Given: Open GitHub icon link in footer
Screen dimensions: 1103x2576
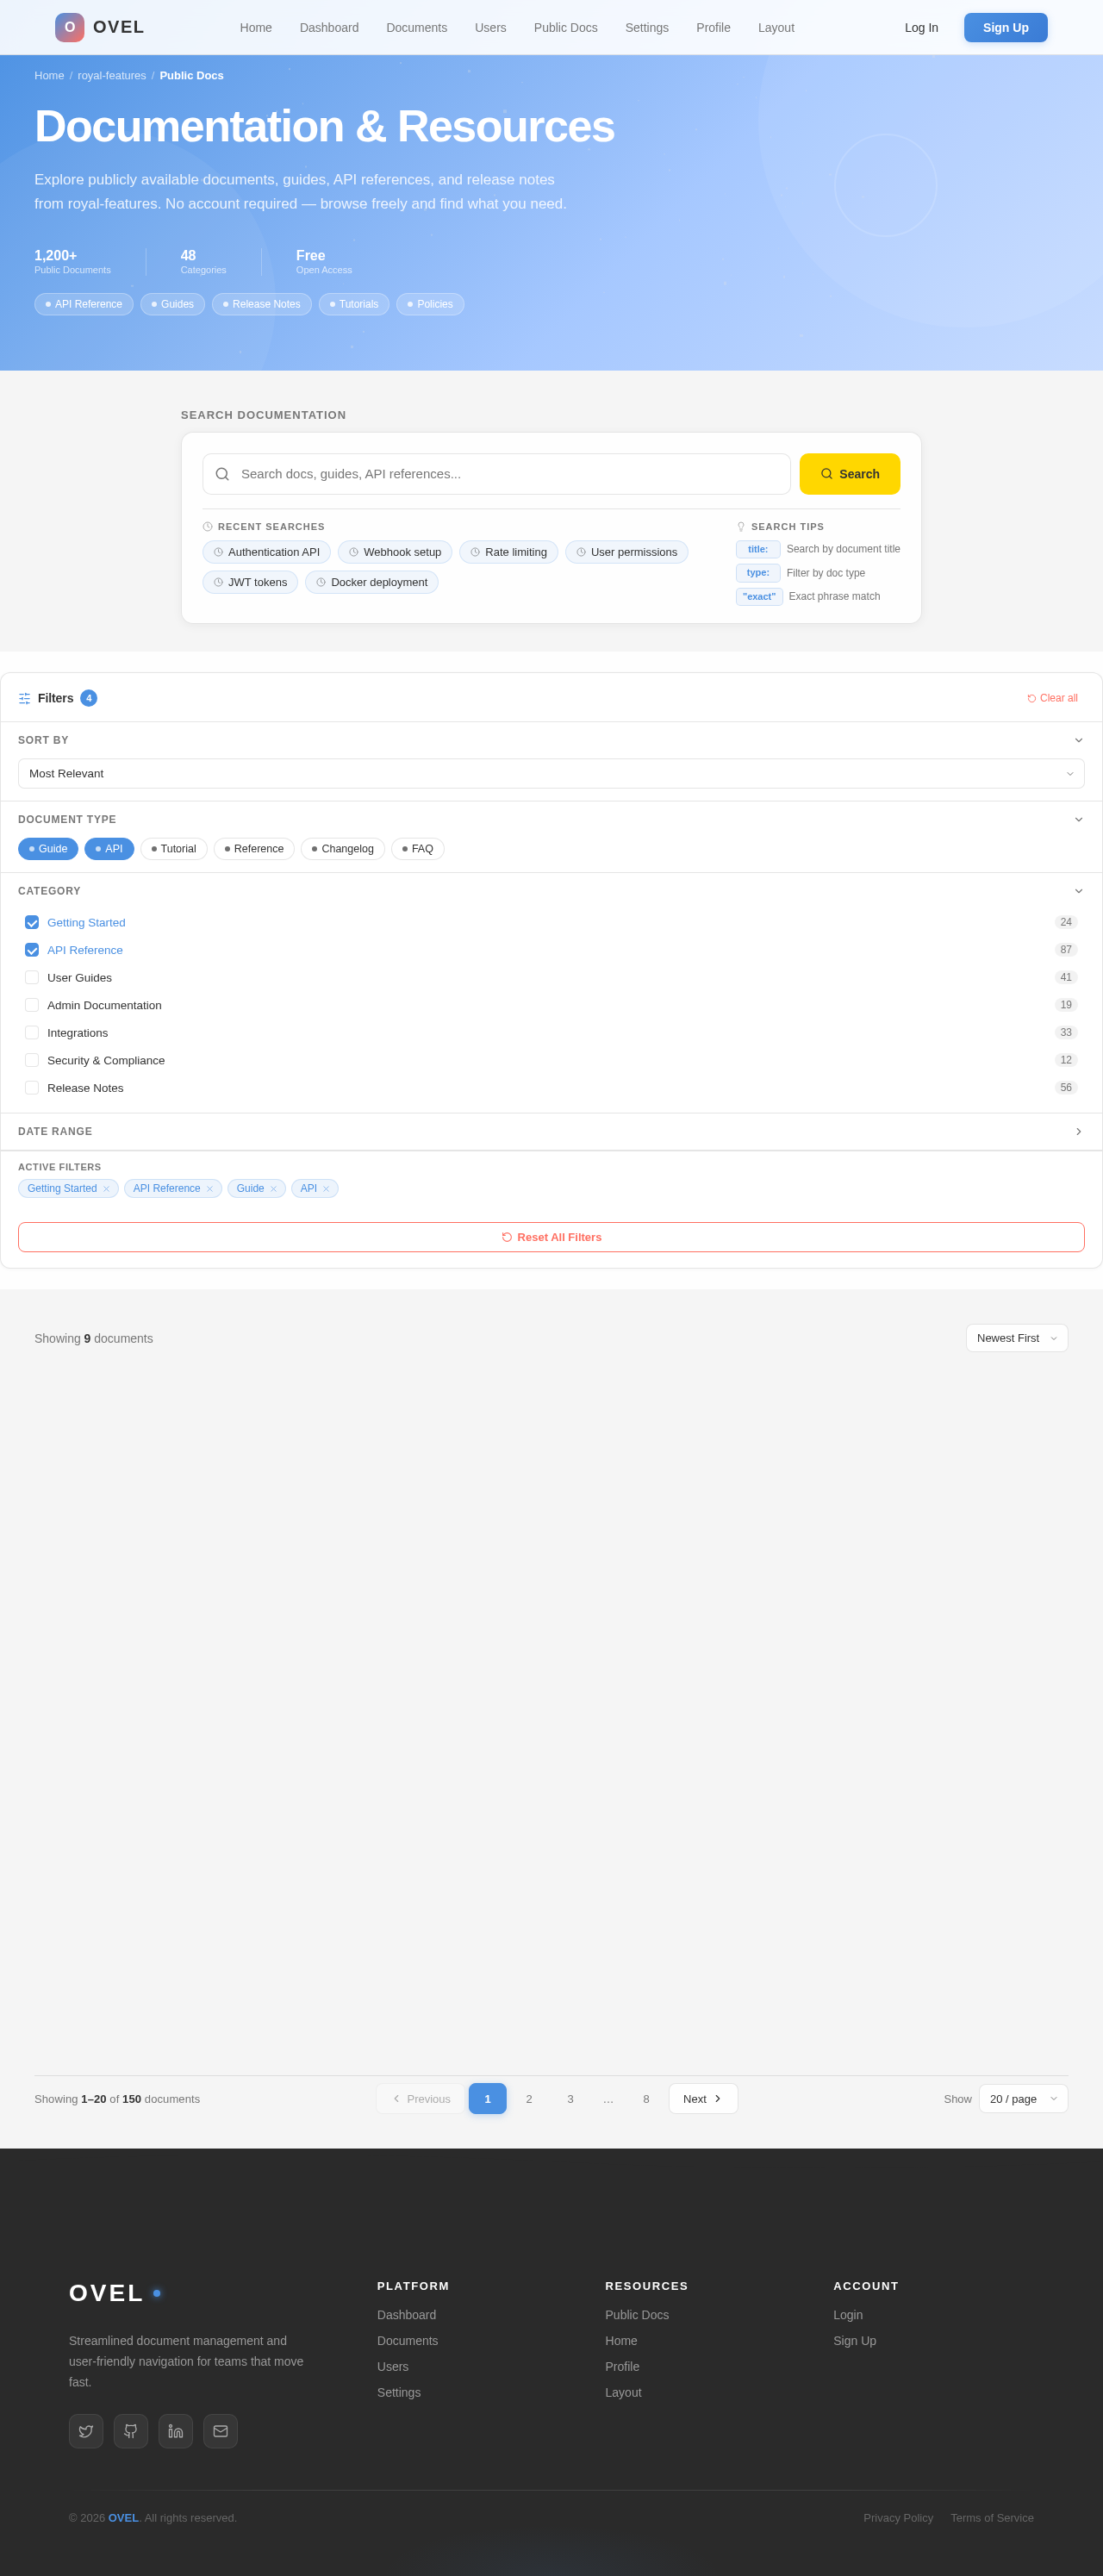Looking at the screenshot, I should pyautogui.click(x=131, y=2431).
